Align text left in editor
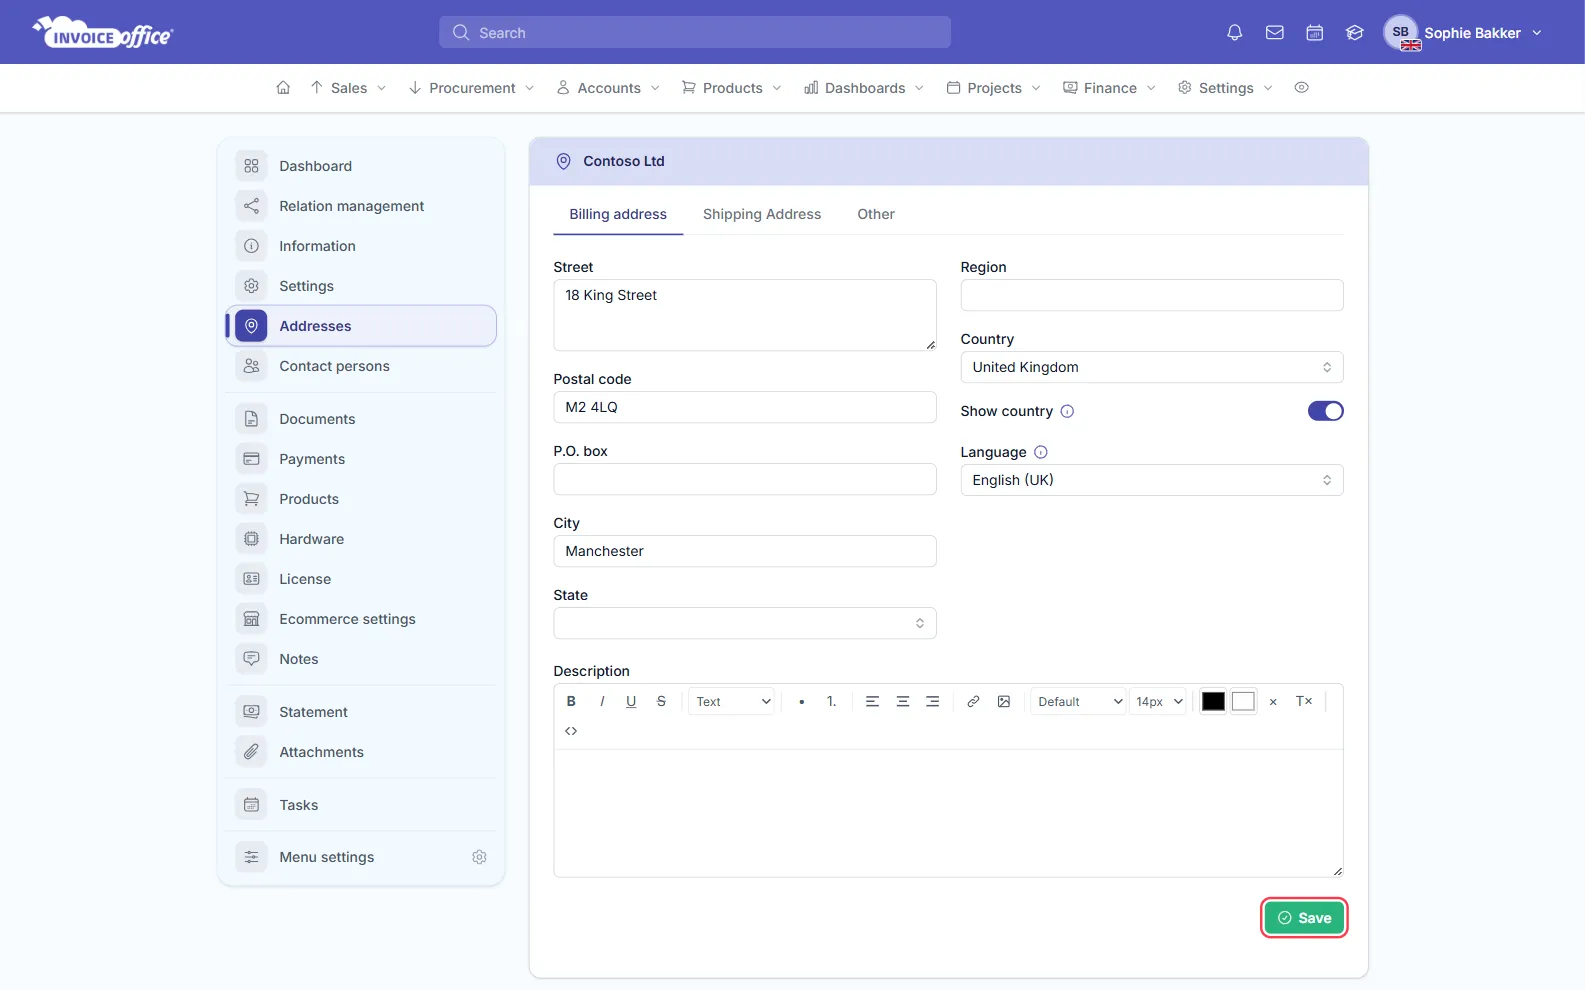Screen dimensions: 1585x990 872,701
